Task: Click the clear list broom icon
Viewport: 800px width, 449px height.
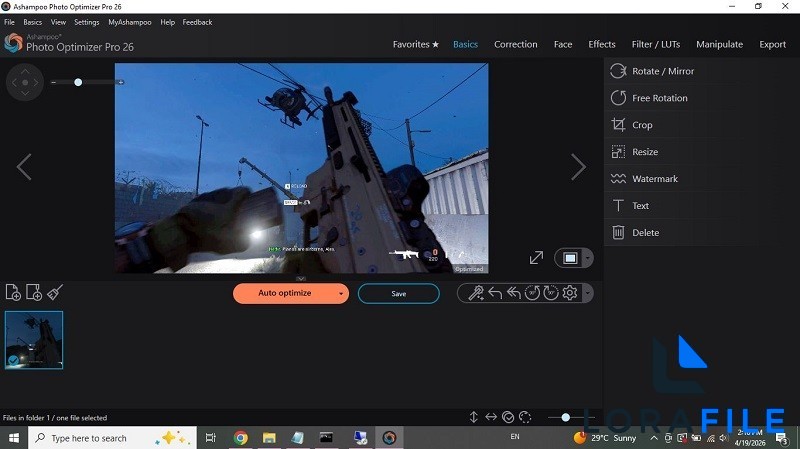Action: pyautogui.click(x=55, y=292)
